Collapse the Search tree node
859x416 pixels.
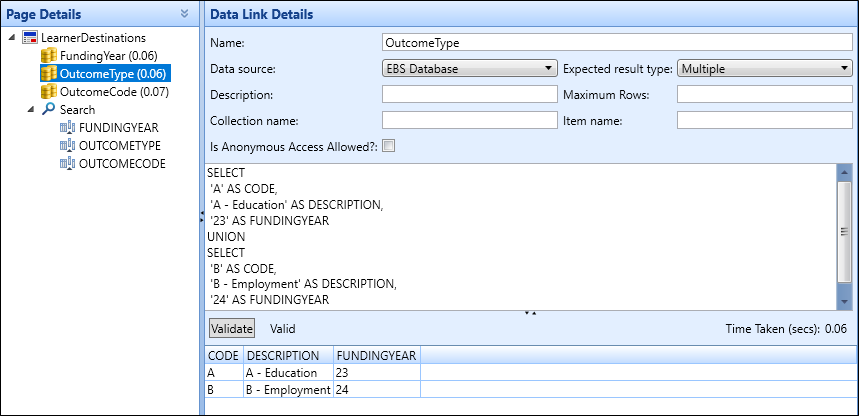pos(30,109)
